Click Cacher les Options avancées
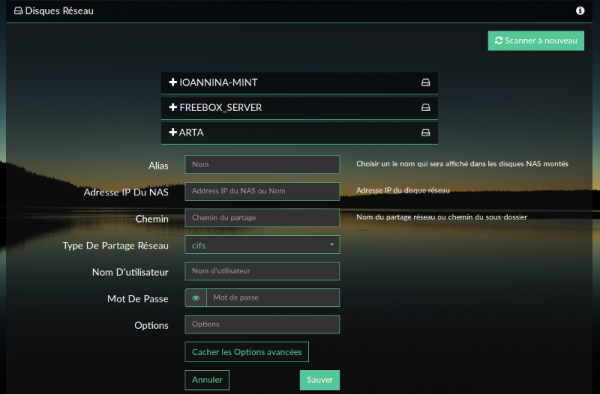This screenshot has width=600, height=394. (247, 352)
